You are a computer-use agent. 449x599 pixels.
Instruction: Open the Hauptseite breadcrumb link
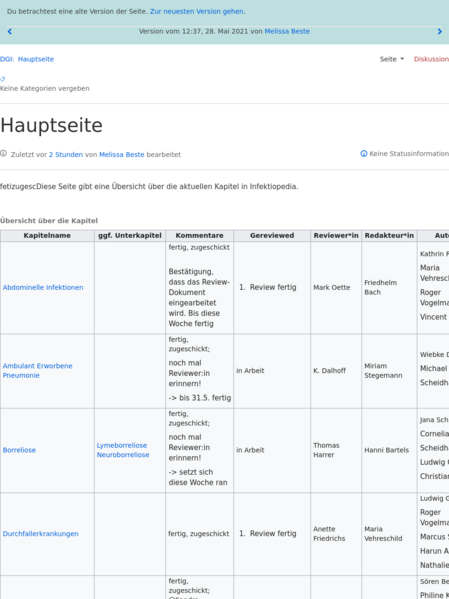click(36, 59)
